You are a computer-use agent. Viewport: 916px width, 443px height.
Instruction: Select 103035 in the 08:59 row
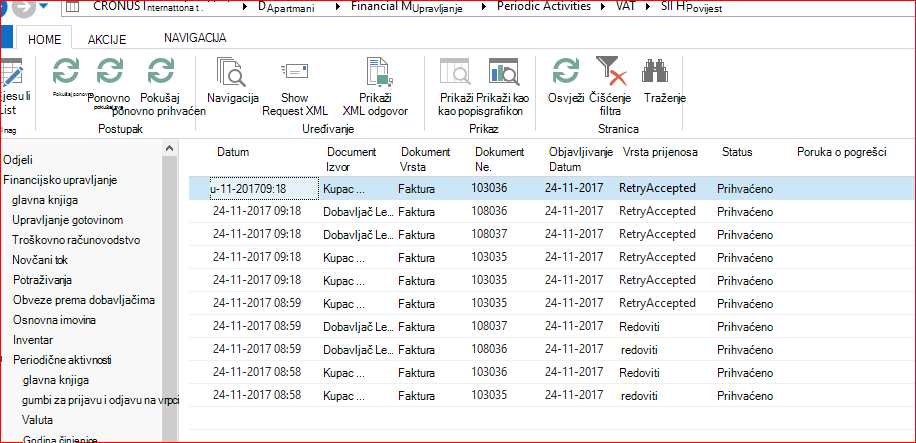pos(489,303)
